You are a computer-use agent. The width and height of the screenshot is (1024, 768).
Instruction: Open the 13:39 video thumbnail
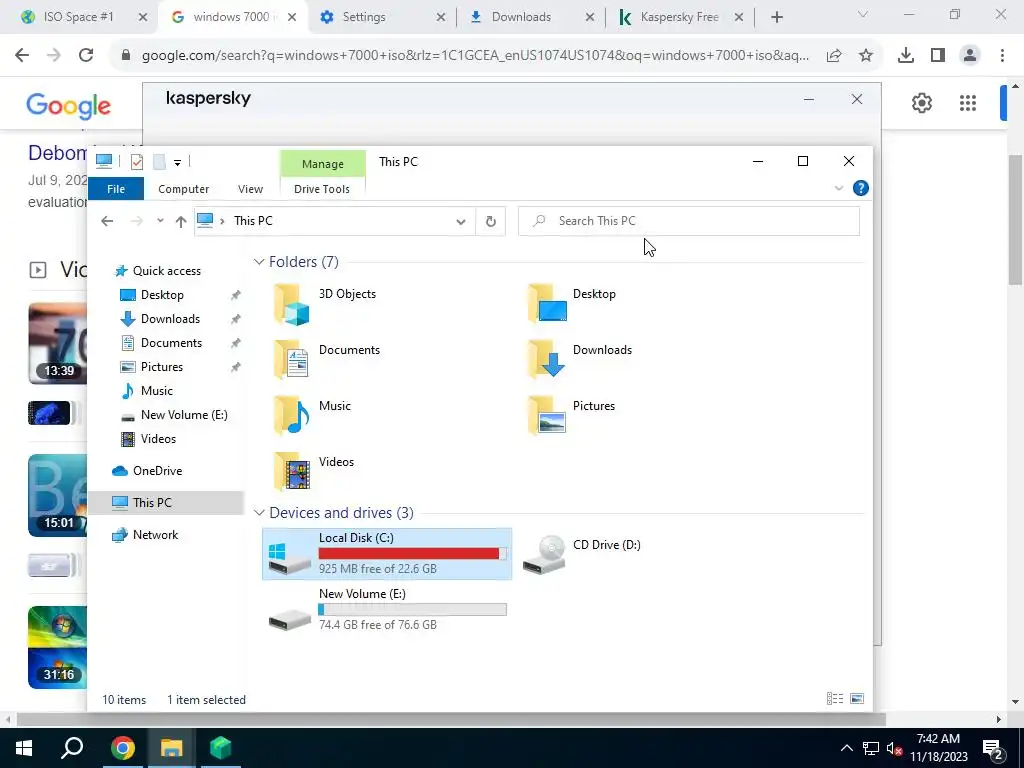point(57,344)
